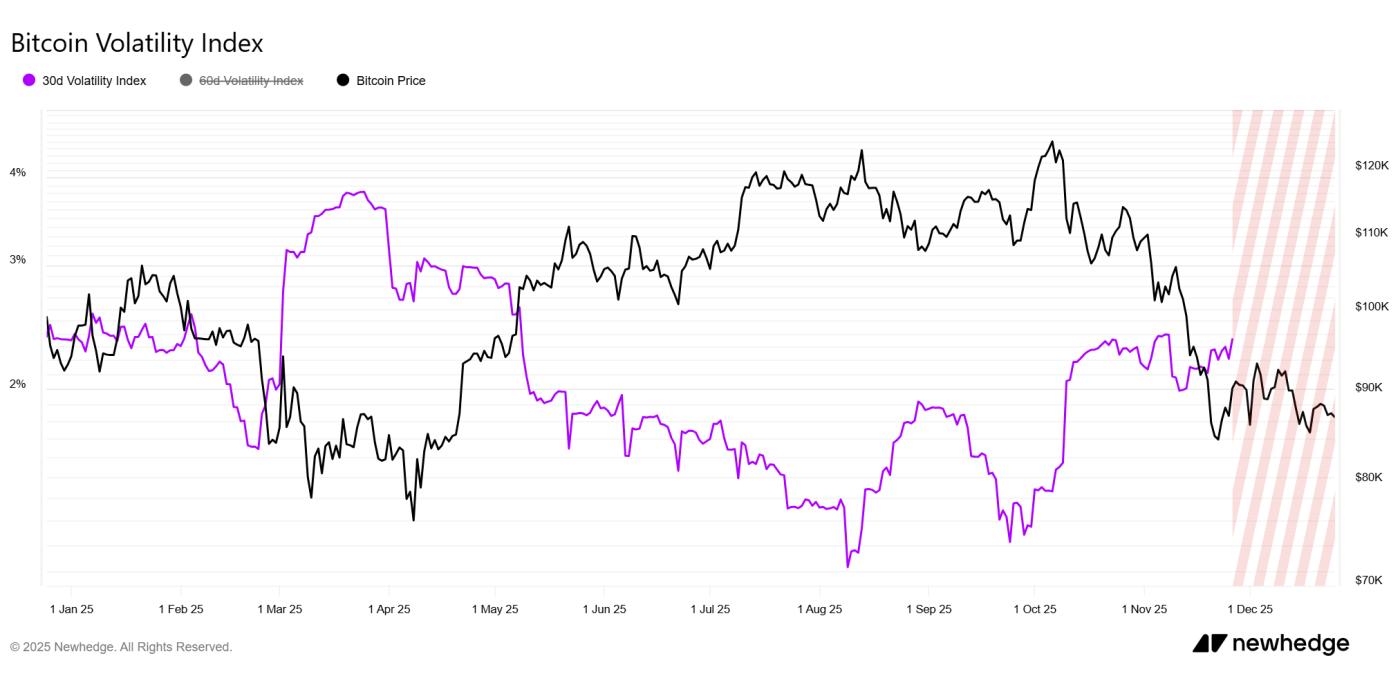Click the purple 30d Volatility Index legend dot
Viewport: 1400px width, 674px height.
(x=29, y=80)
